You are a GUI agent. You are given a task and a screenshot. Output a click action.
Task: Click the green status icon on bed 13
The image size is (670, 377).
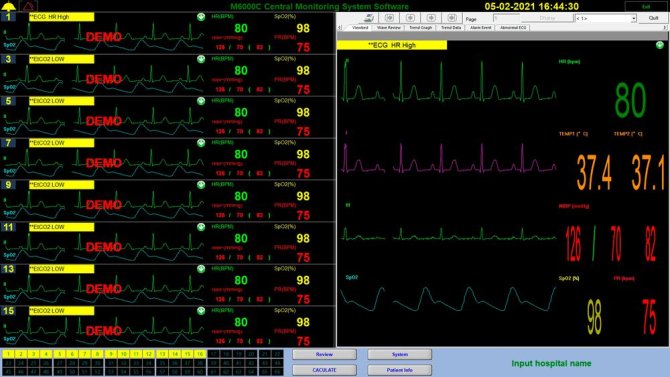click(201, 269)
